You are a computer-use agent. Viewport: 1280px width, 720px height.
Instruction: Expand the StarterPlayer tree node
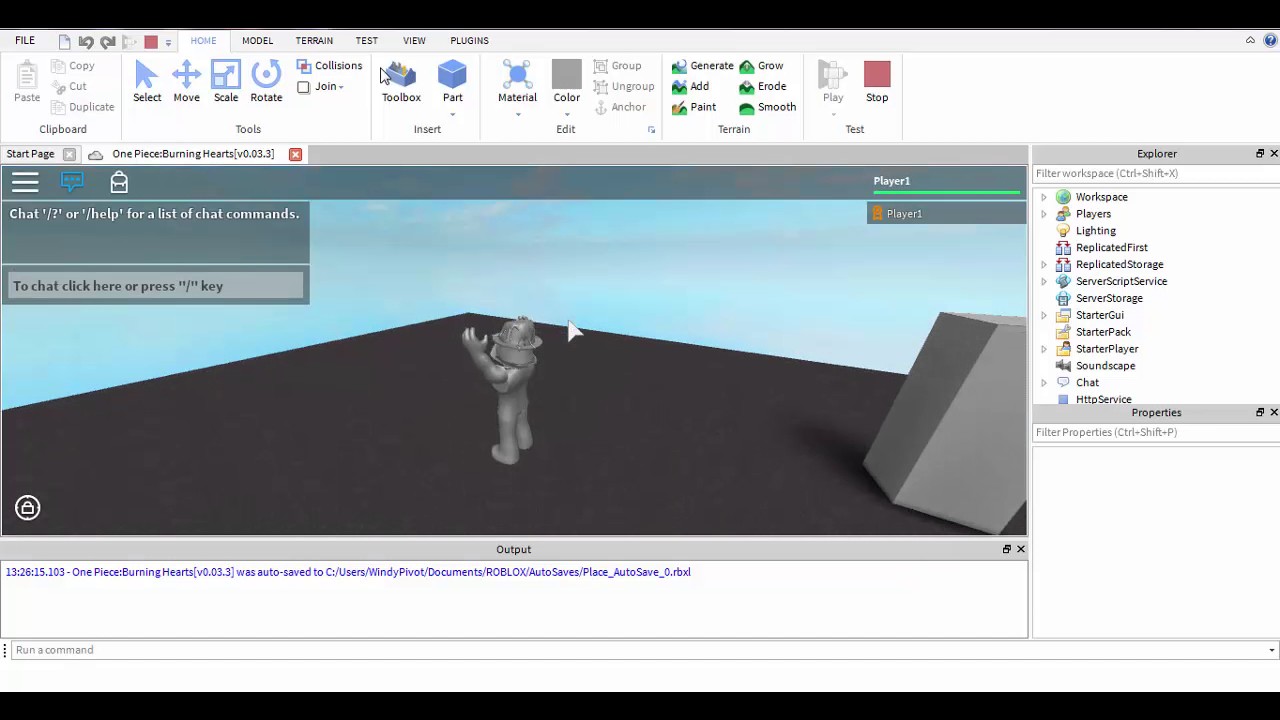point(1044,349)
